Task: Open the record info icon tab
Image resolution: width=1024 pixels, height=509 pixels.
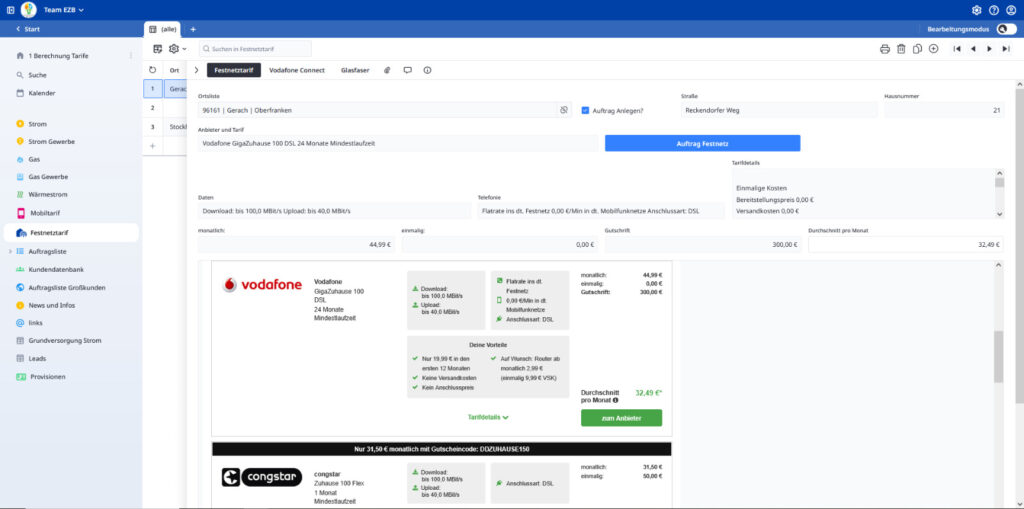Action: click(427, 70)
